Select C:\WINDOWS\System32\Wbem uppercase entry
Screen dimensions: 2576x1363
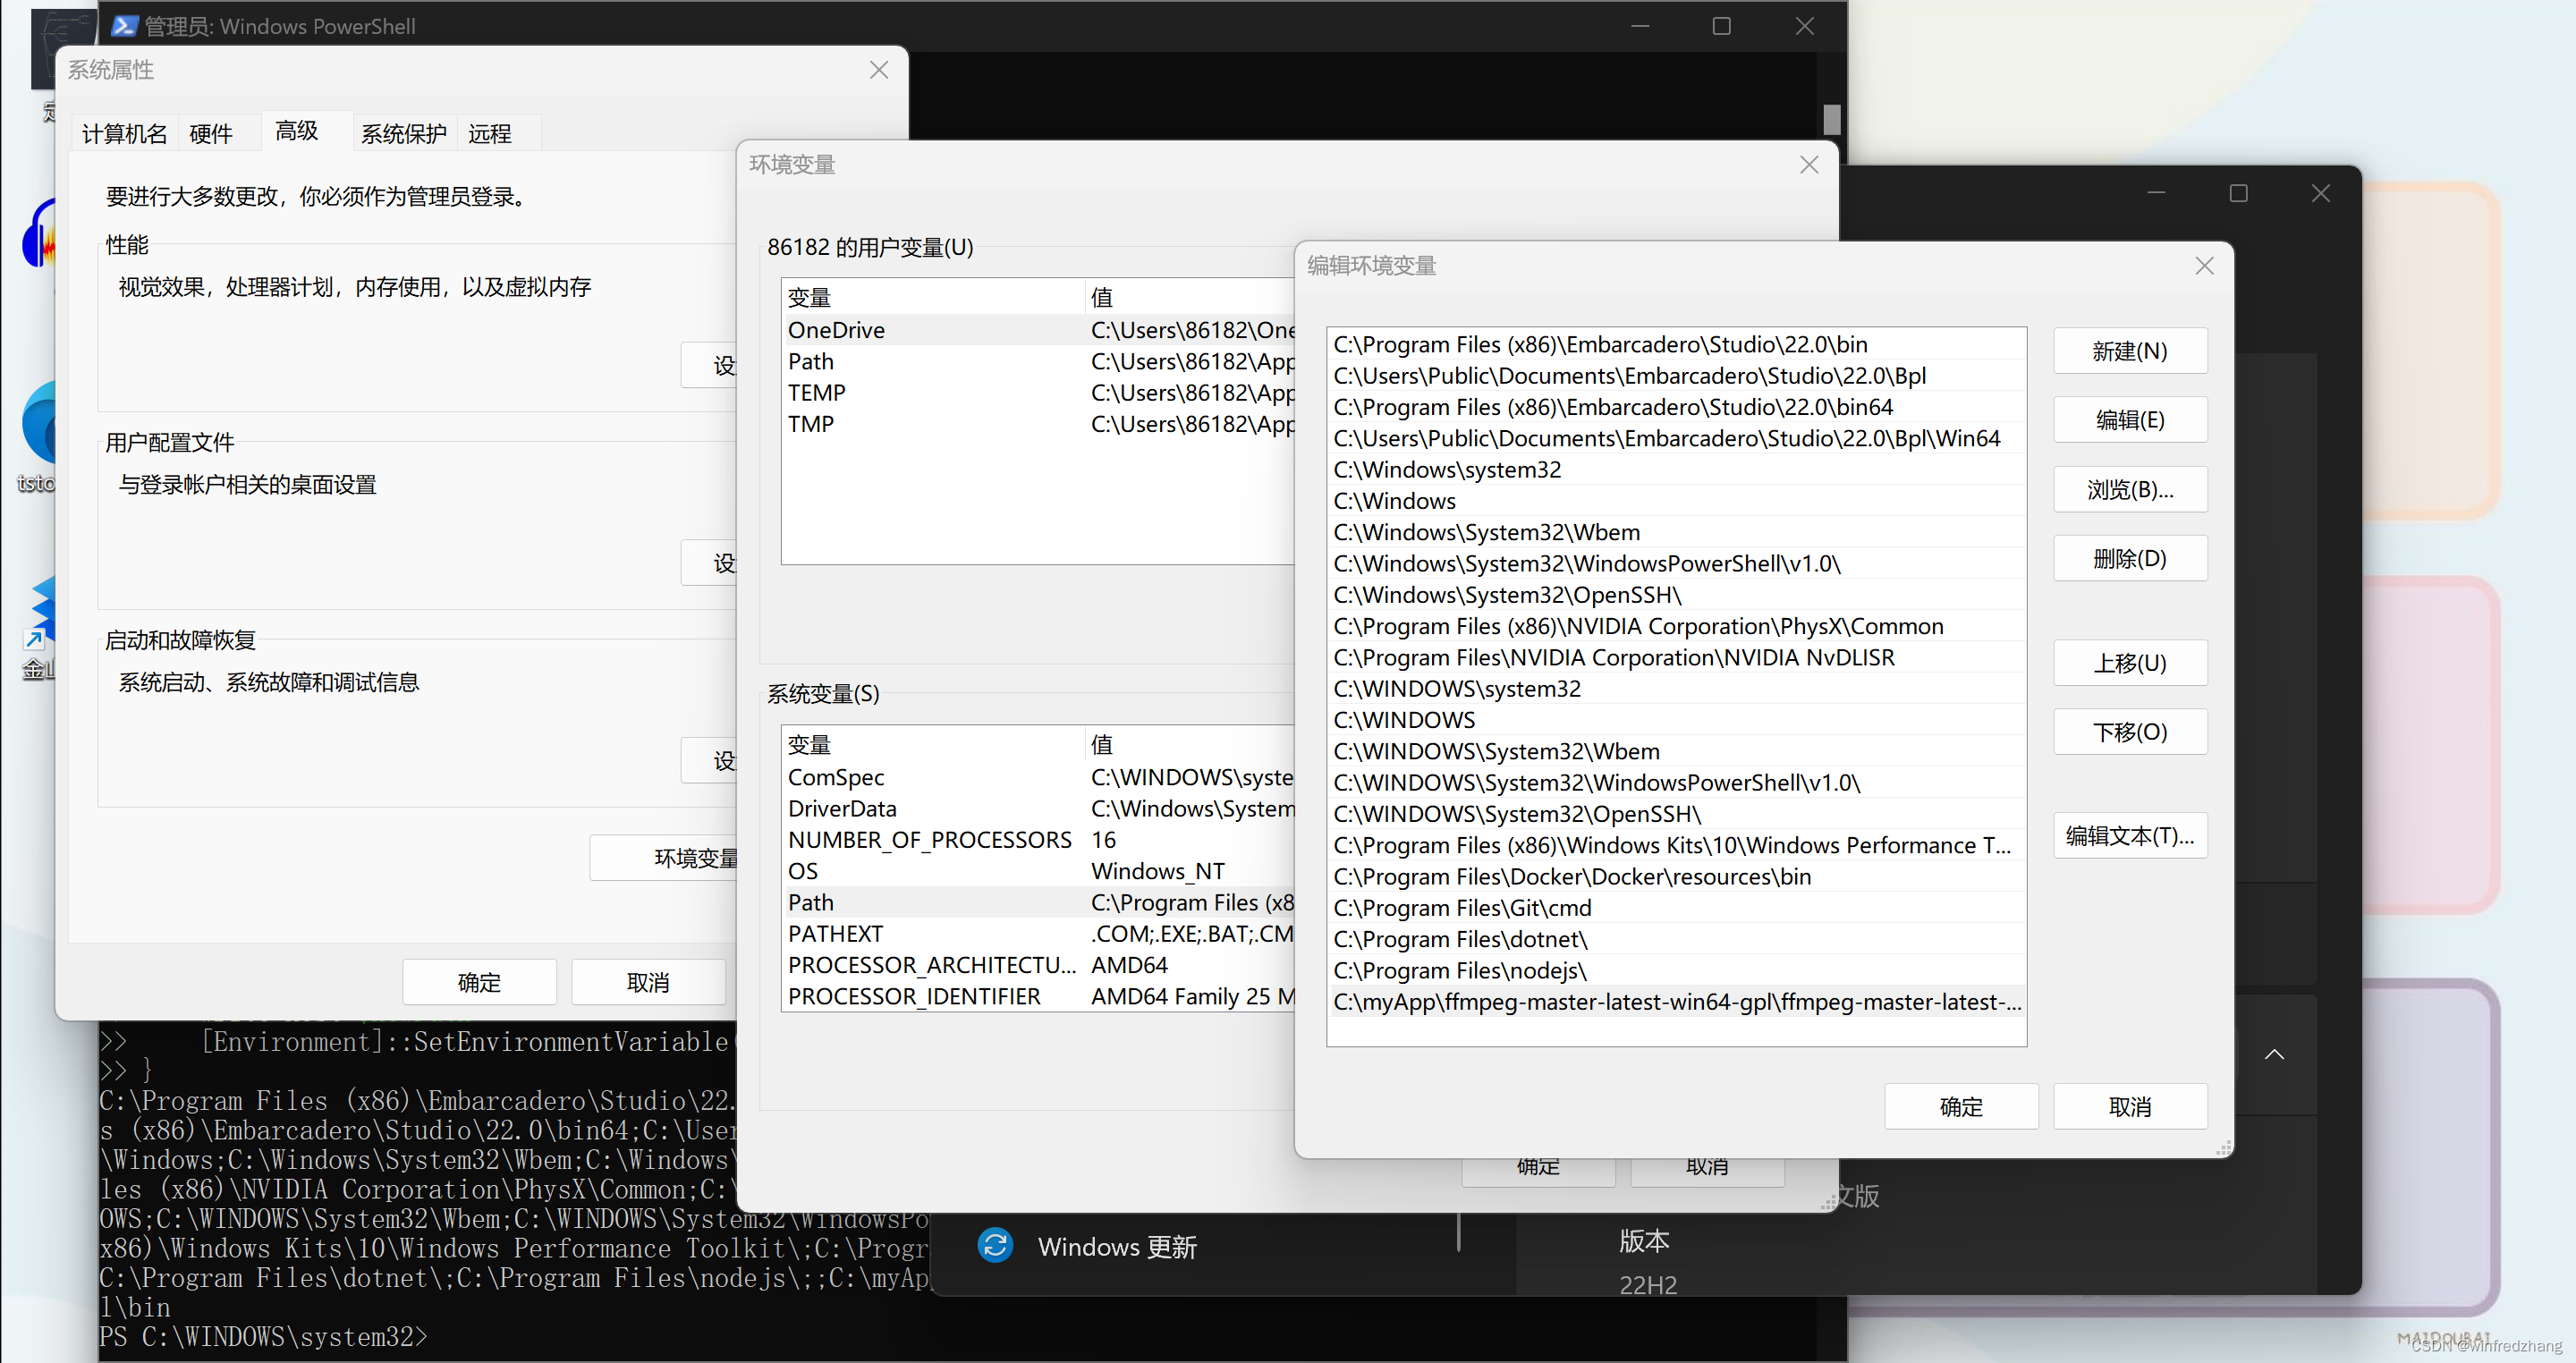[x=1677, y=751]
